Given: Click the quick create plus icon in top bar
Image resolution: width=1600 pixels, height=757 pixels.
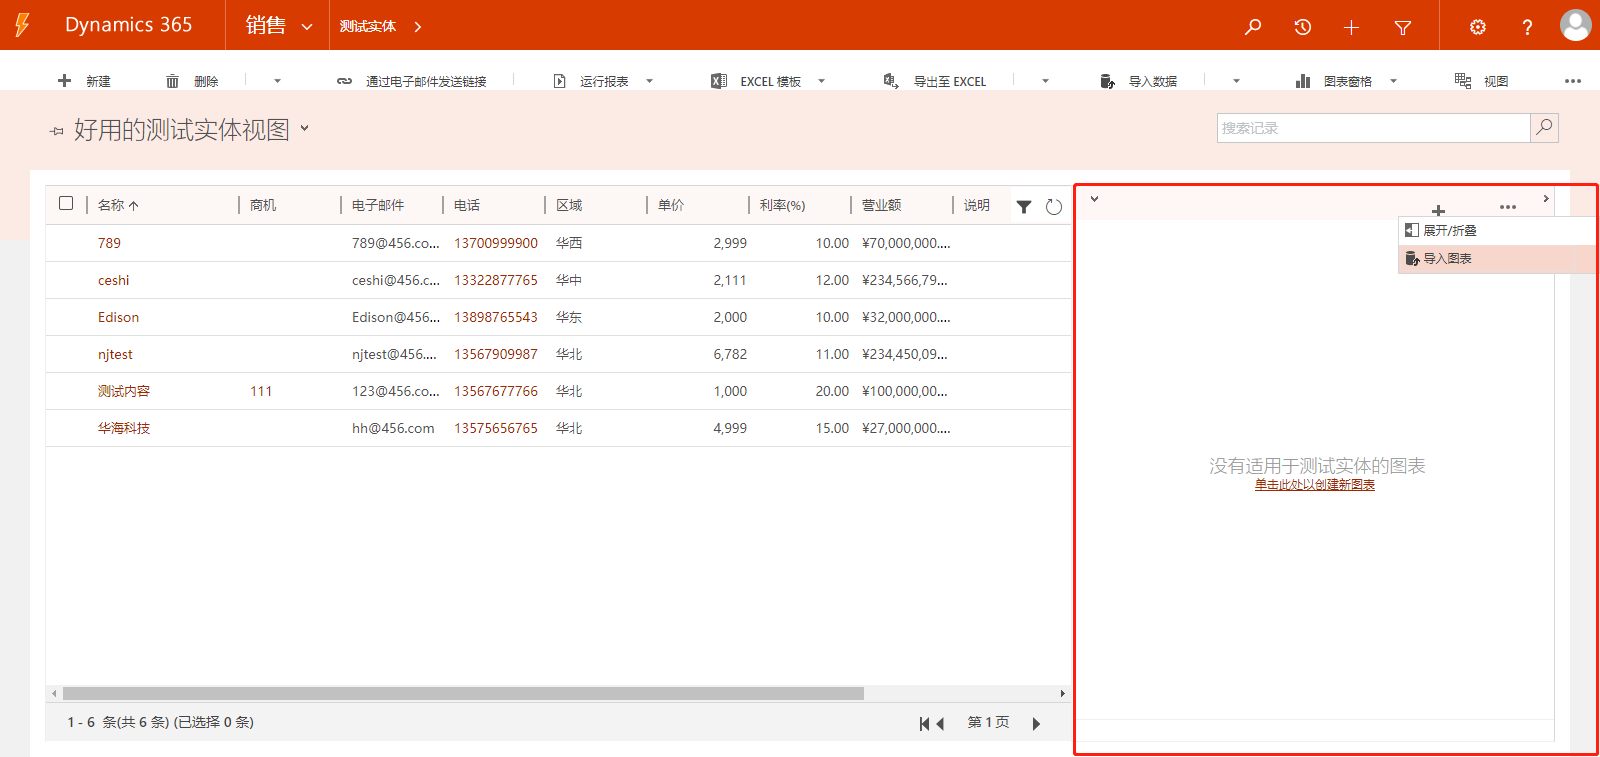Looking at the screenshot, I should tap(1351, 27).
